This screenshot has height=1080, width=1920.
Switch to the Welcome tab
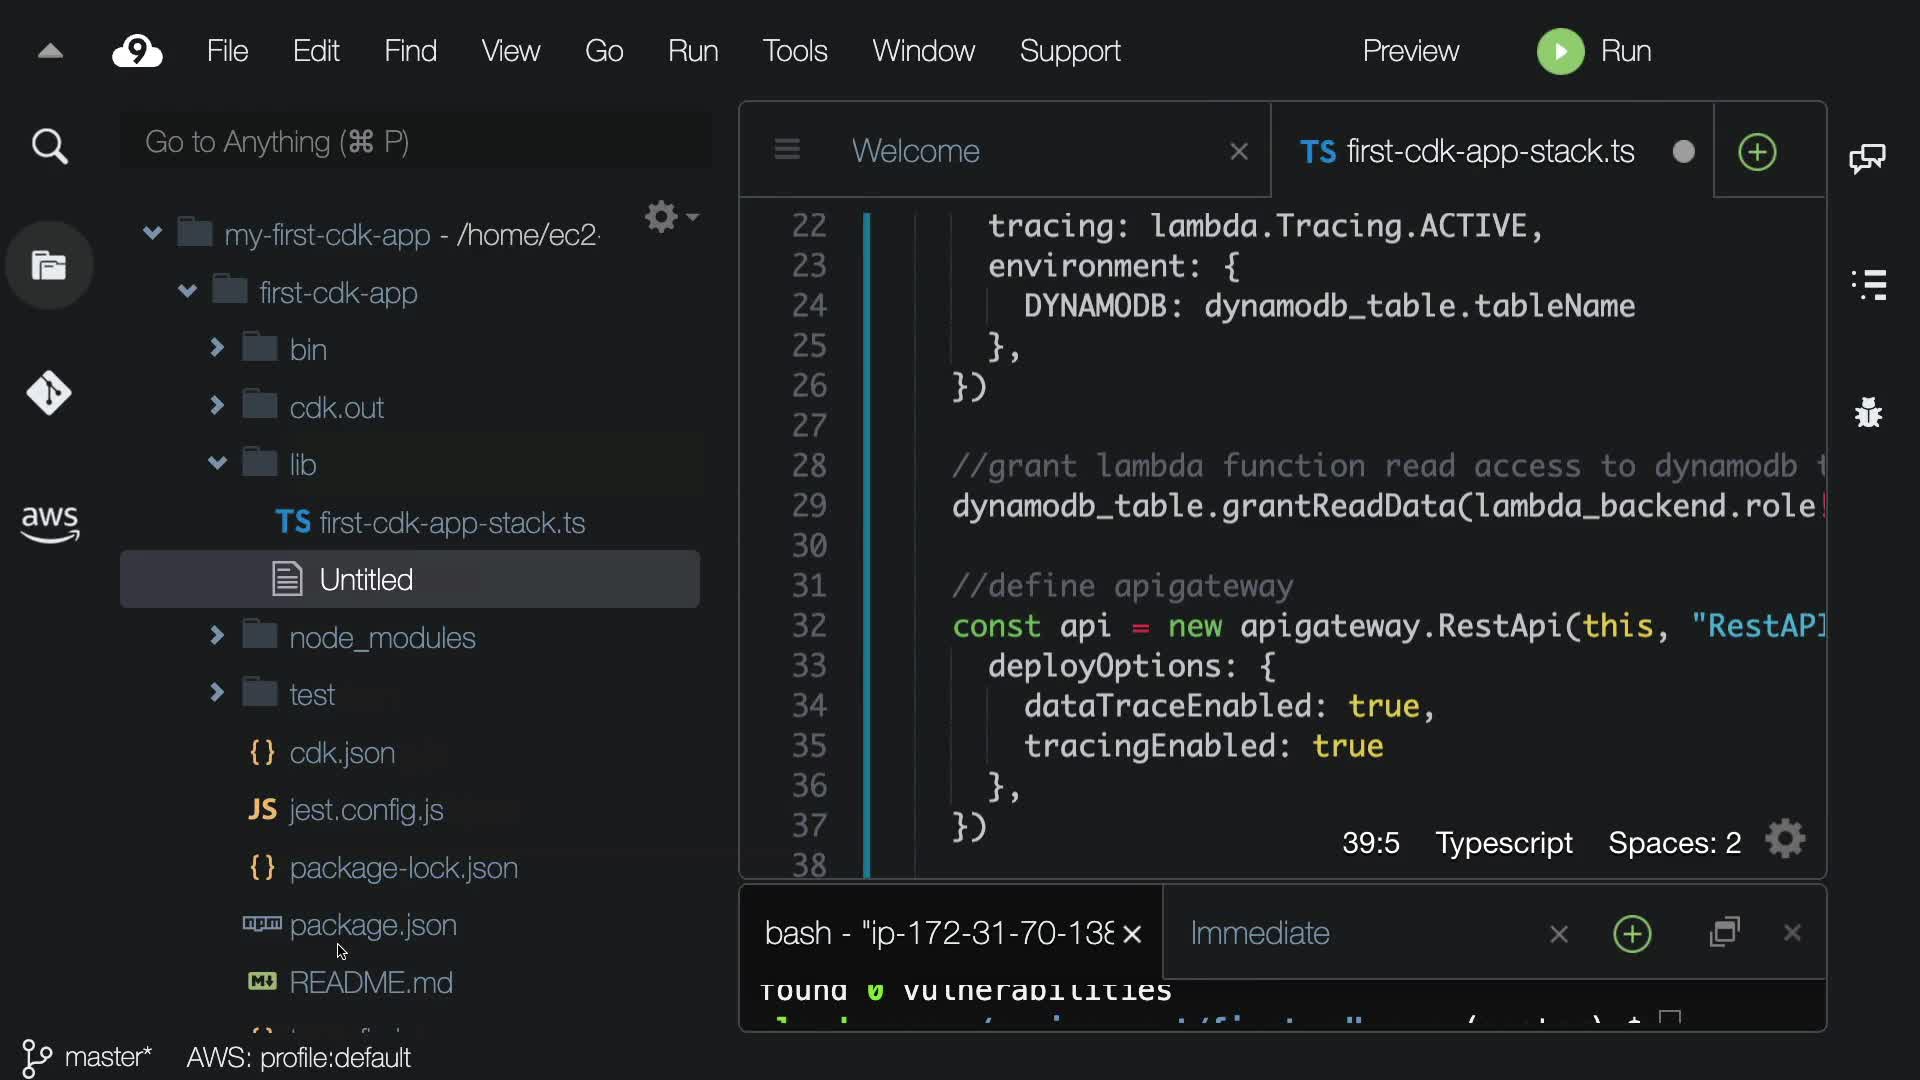point(915,151)
